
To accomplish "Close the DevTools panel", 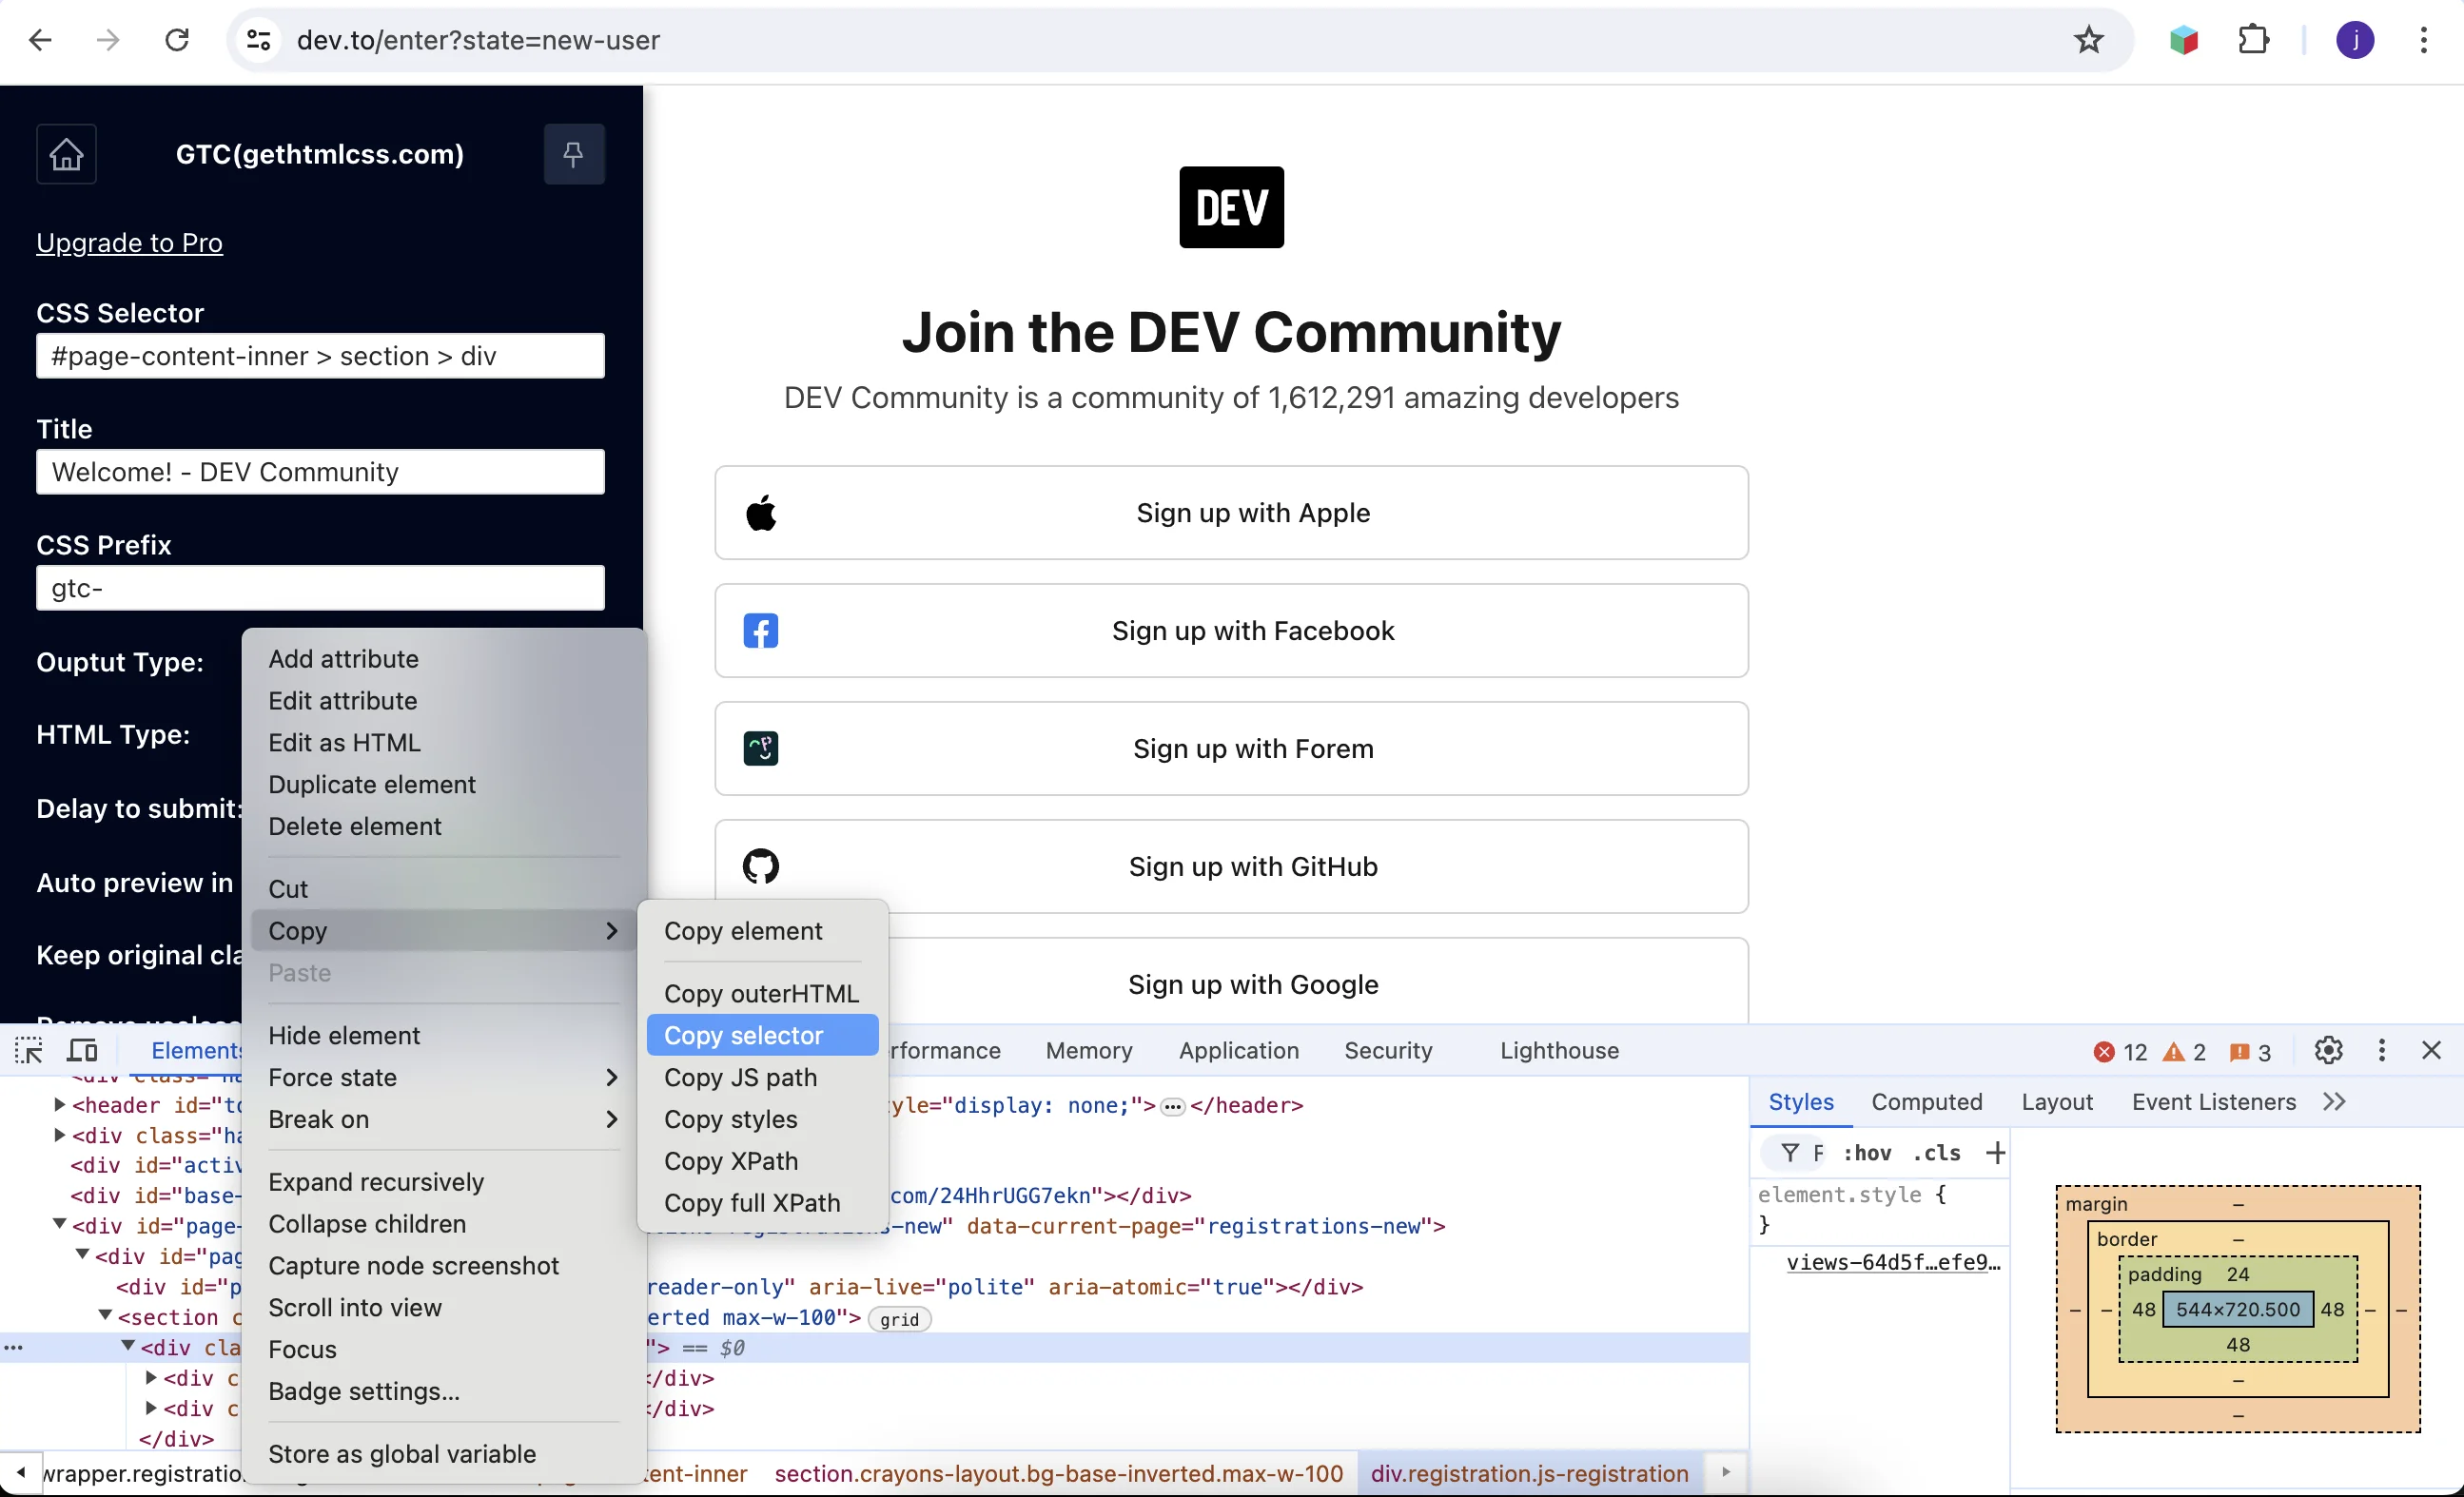I will (2431, 1050).
